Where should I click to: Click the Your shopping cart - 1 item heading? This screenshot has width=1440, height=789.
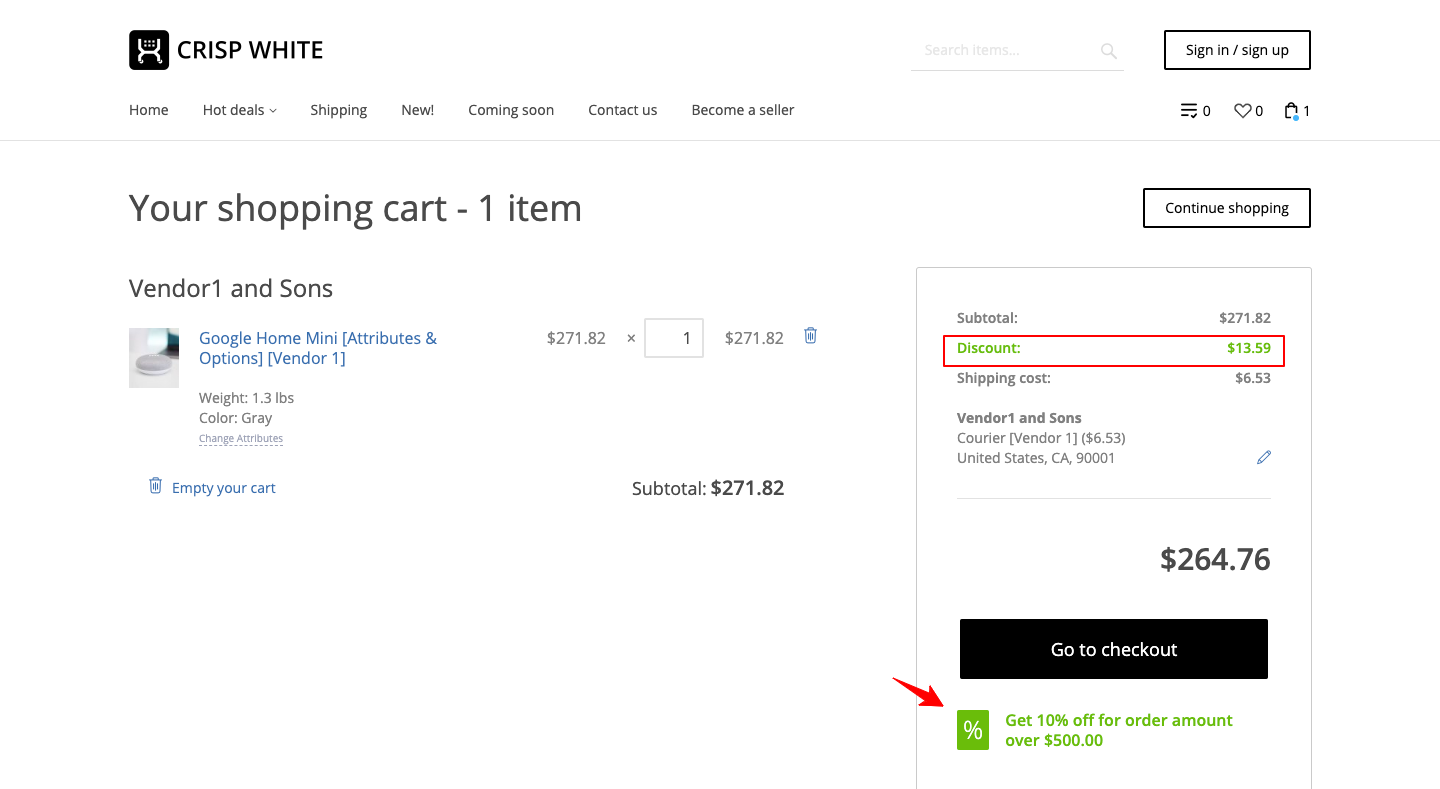coord(355,208)
